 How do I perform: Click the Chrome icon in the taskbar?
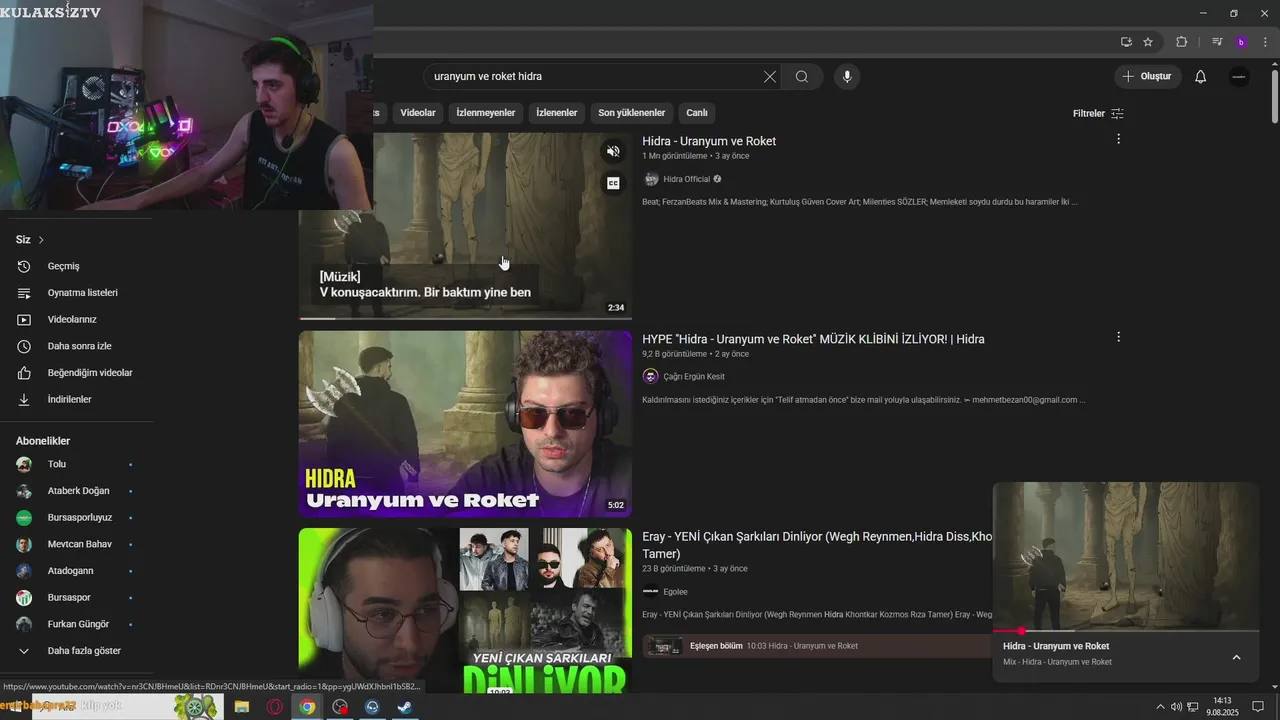point(307,707)
